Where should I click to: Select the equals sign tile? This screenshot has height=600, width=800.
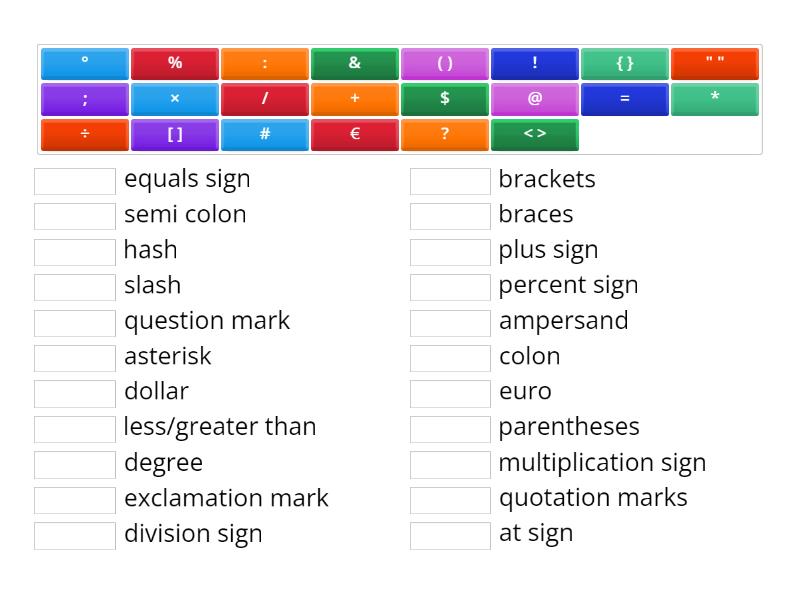pos(625,99)
